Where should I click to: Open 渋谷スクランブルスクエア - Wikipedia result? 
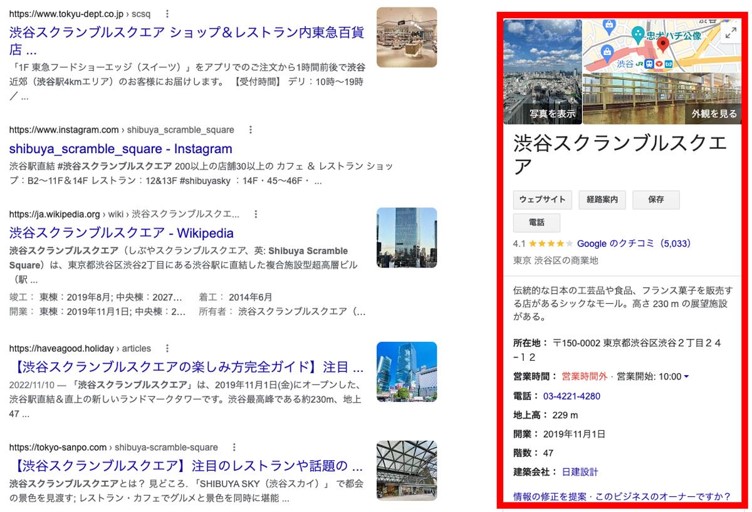point(121,233)
